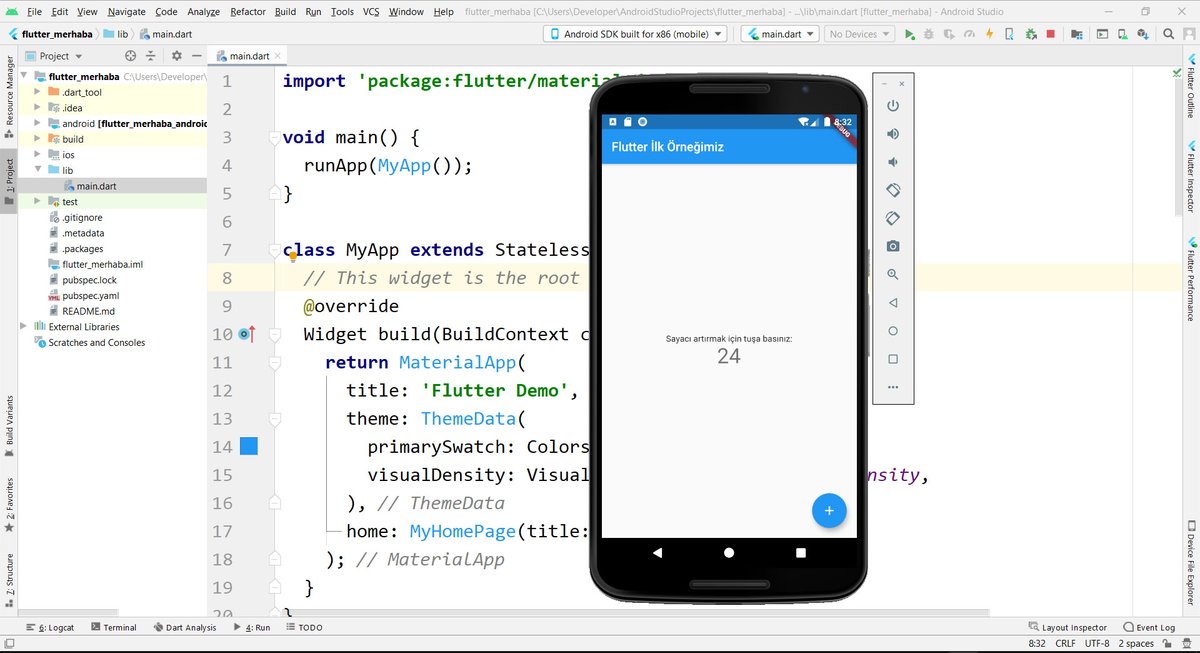Click emulator sidebar overview square
Screen dimensions: 1200x653
click(x=893, y=359)
